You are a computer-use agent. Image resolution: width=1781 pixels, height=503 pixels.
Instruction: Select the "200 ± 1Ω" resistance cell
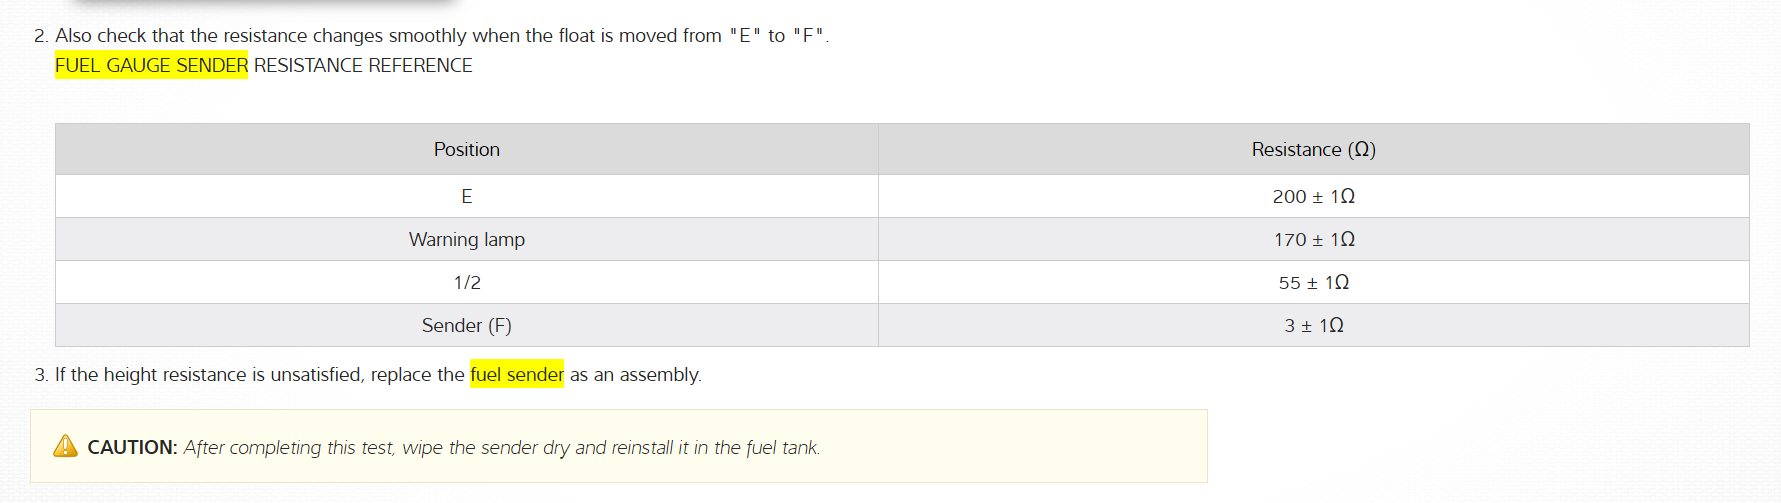1313,197
